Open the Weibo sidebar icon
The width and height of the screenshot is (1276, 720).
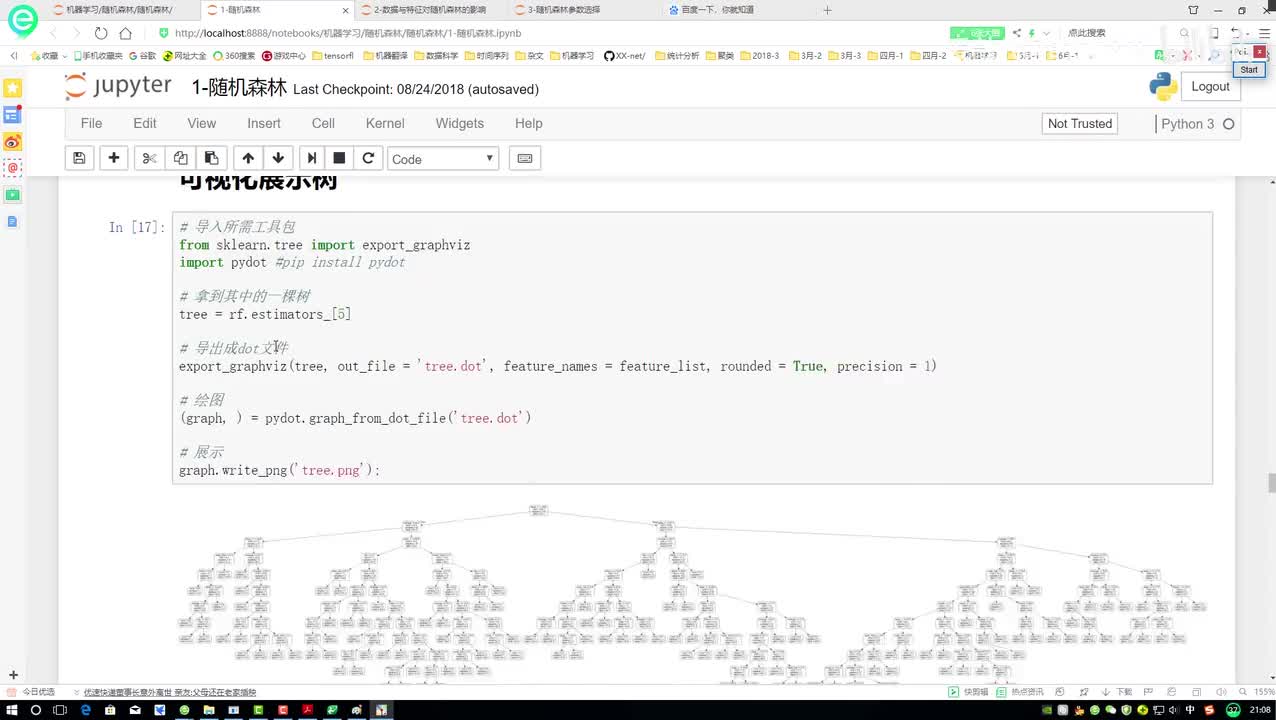[x=12, y=141]
